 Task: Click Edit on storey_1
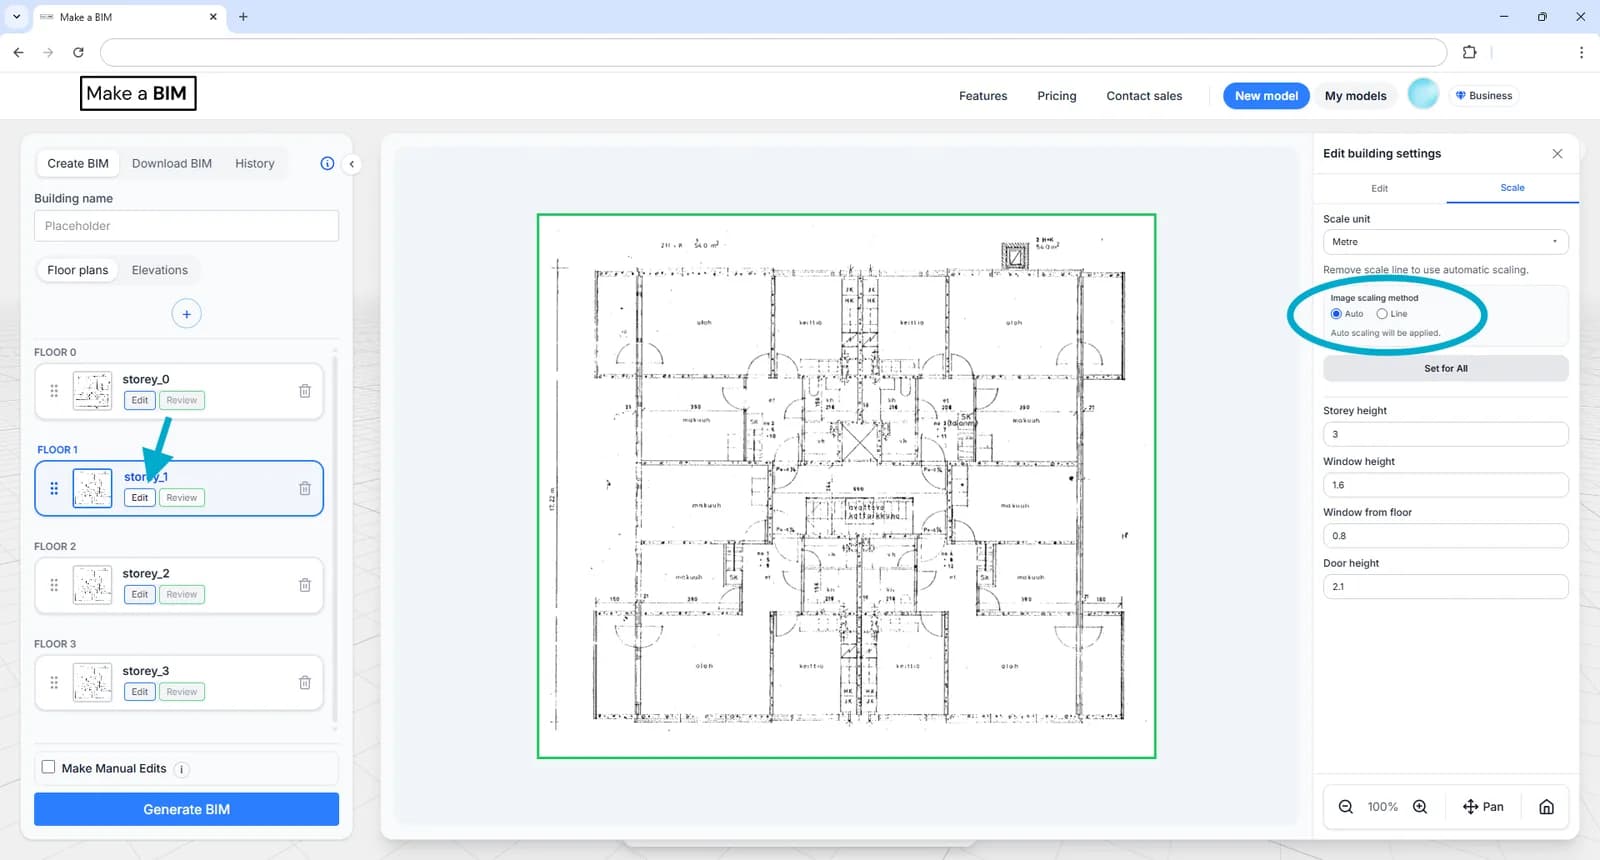point(140,497)
